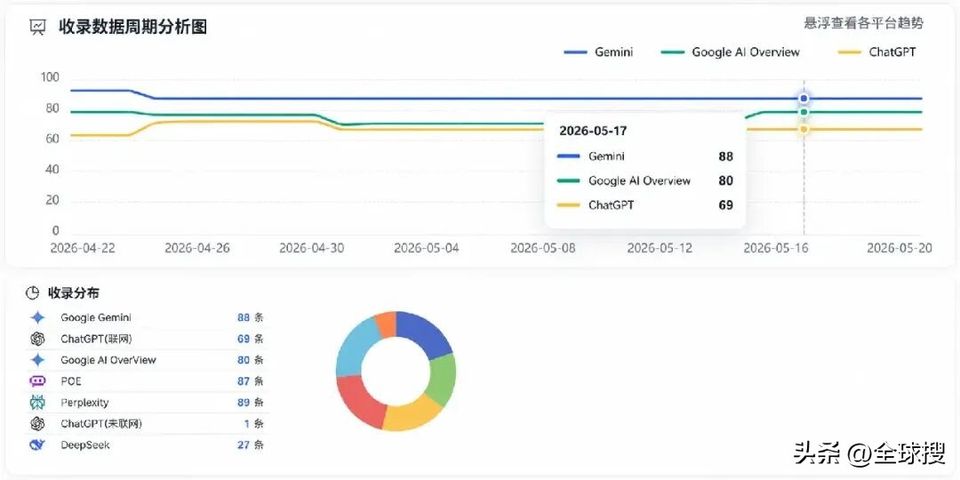Click the 2026-05-12 axis date label

coord(660,248)
